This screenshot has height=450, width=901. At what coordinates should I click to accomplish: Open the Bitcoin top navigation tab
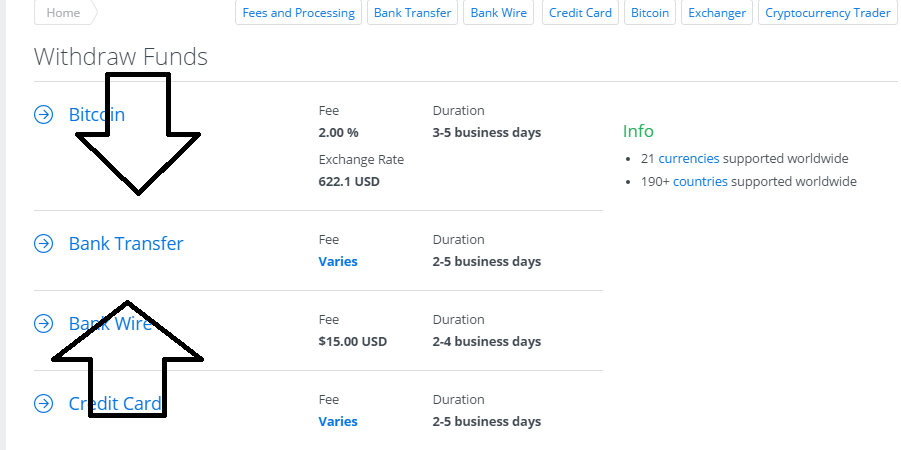click(650, 13)
